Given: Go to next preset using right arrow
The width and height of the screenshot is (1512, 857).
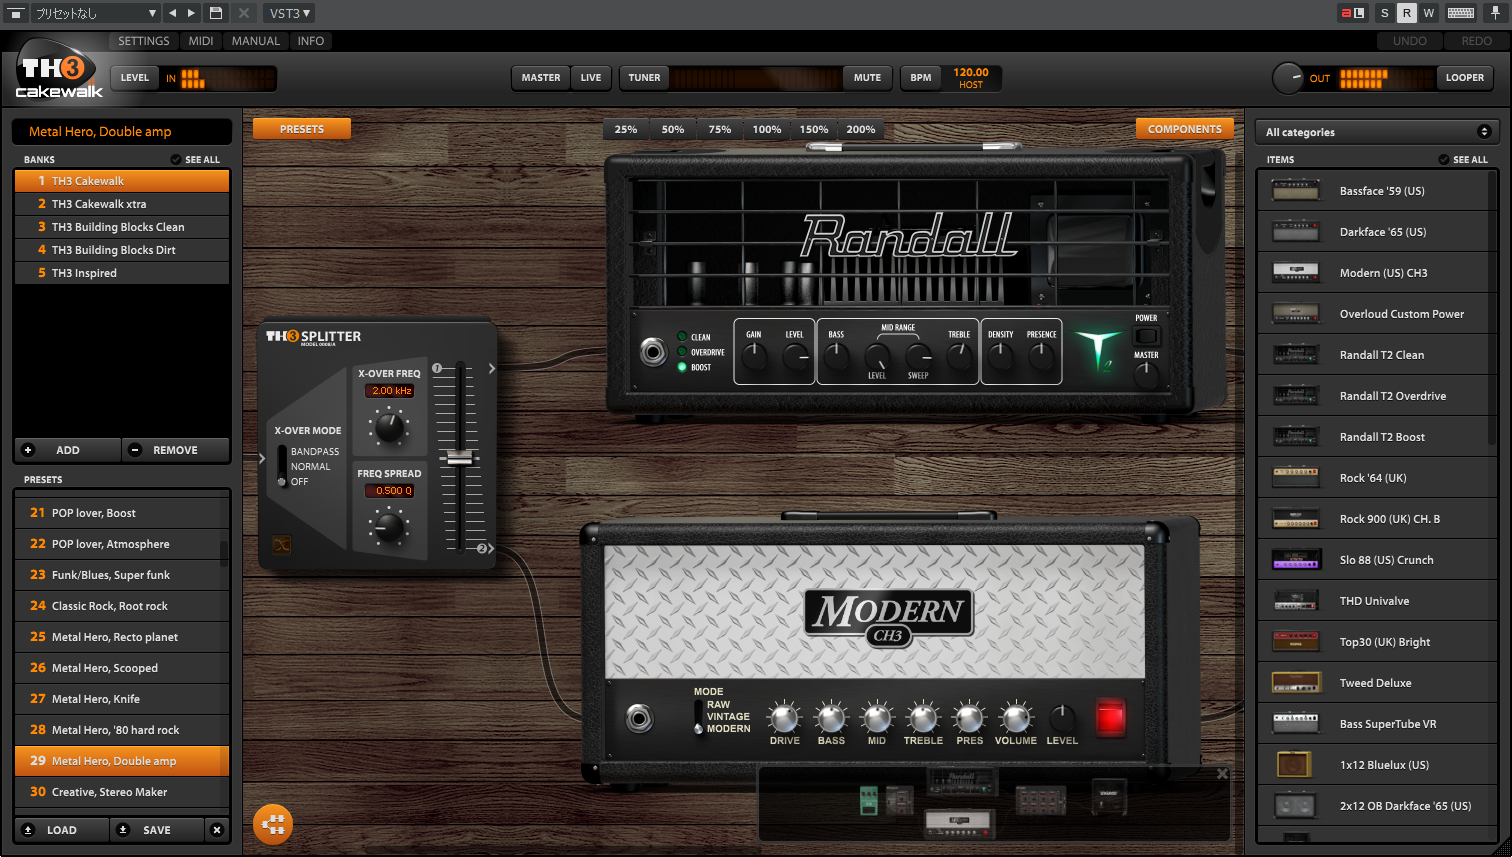Looking at the screenshot, I should [x=191, y=13].
